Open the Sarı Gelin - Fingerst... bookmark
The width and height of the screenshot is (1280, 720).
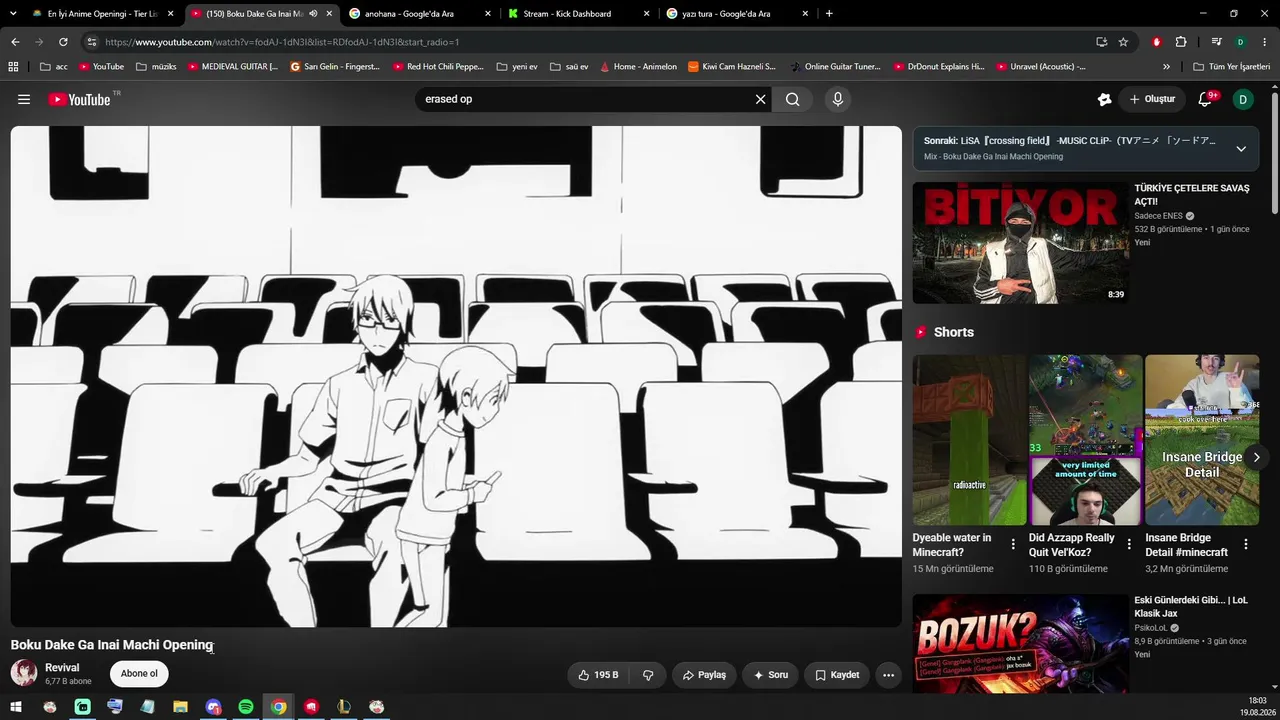coord(335,67)
